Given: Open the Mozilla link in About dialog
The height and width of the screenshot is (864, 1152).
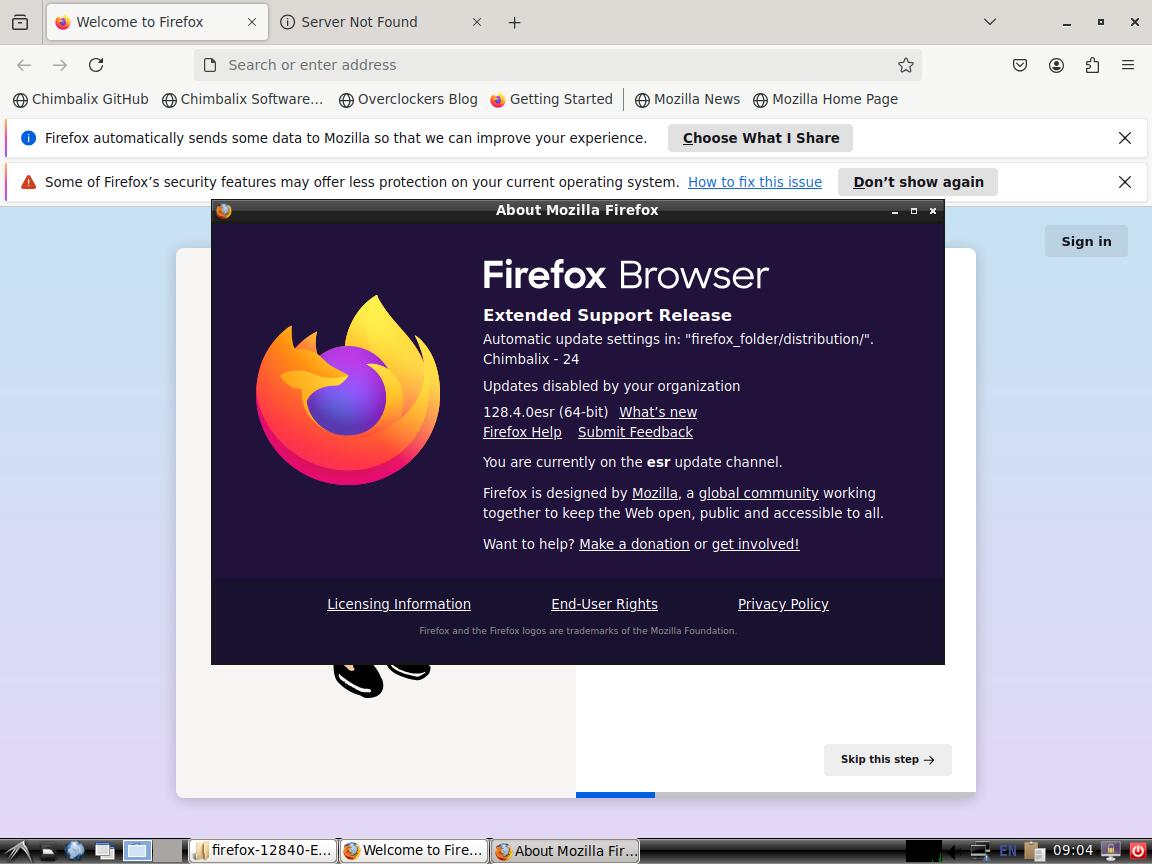Looking at the screenshot, I should pos(655,493).
